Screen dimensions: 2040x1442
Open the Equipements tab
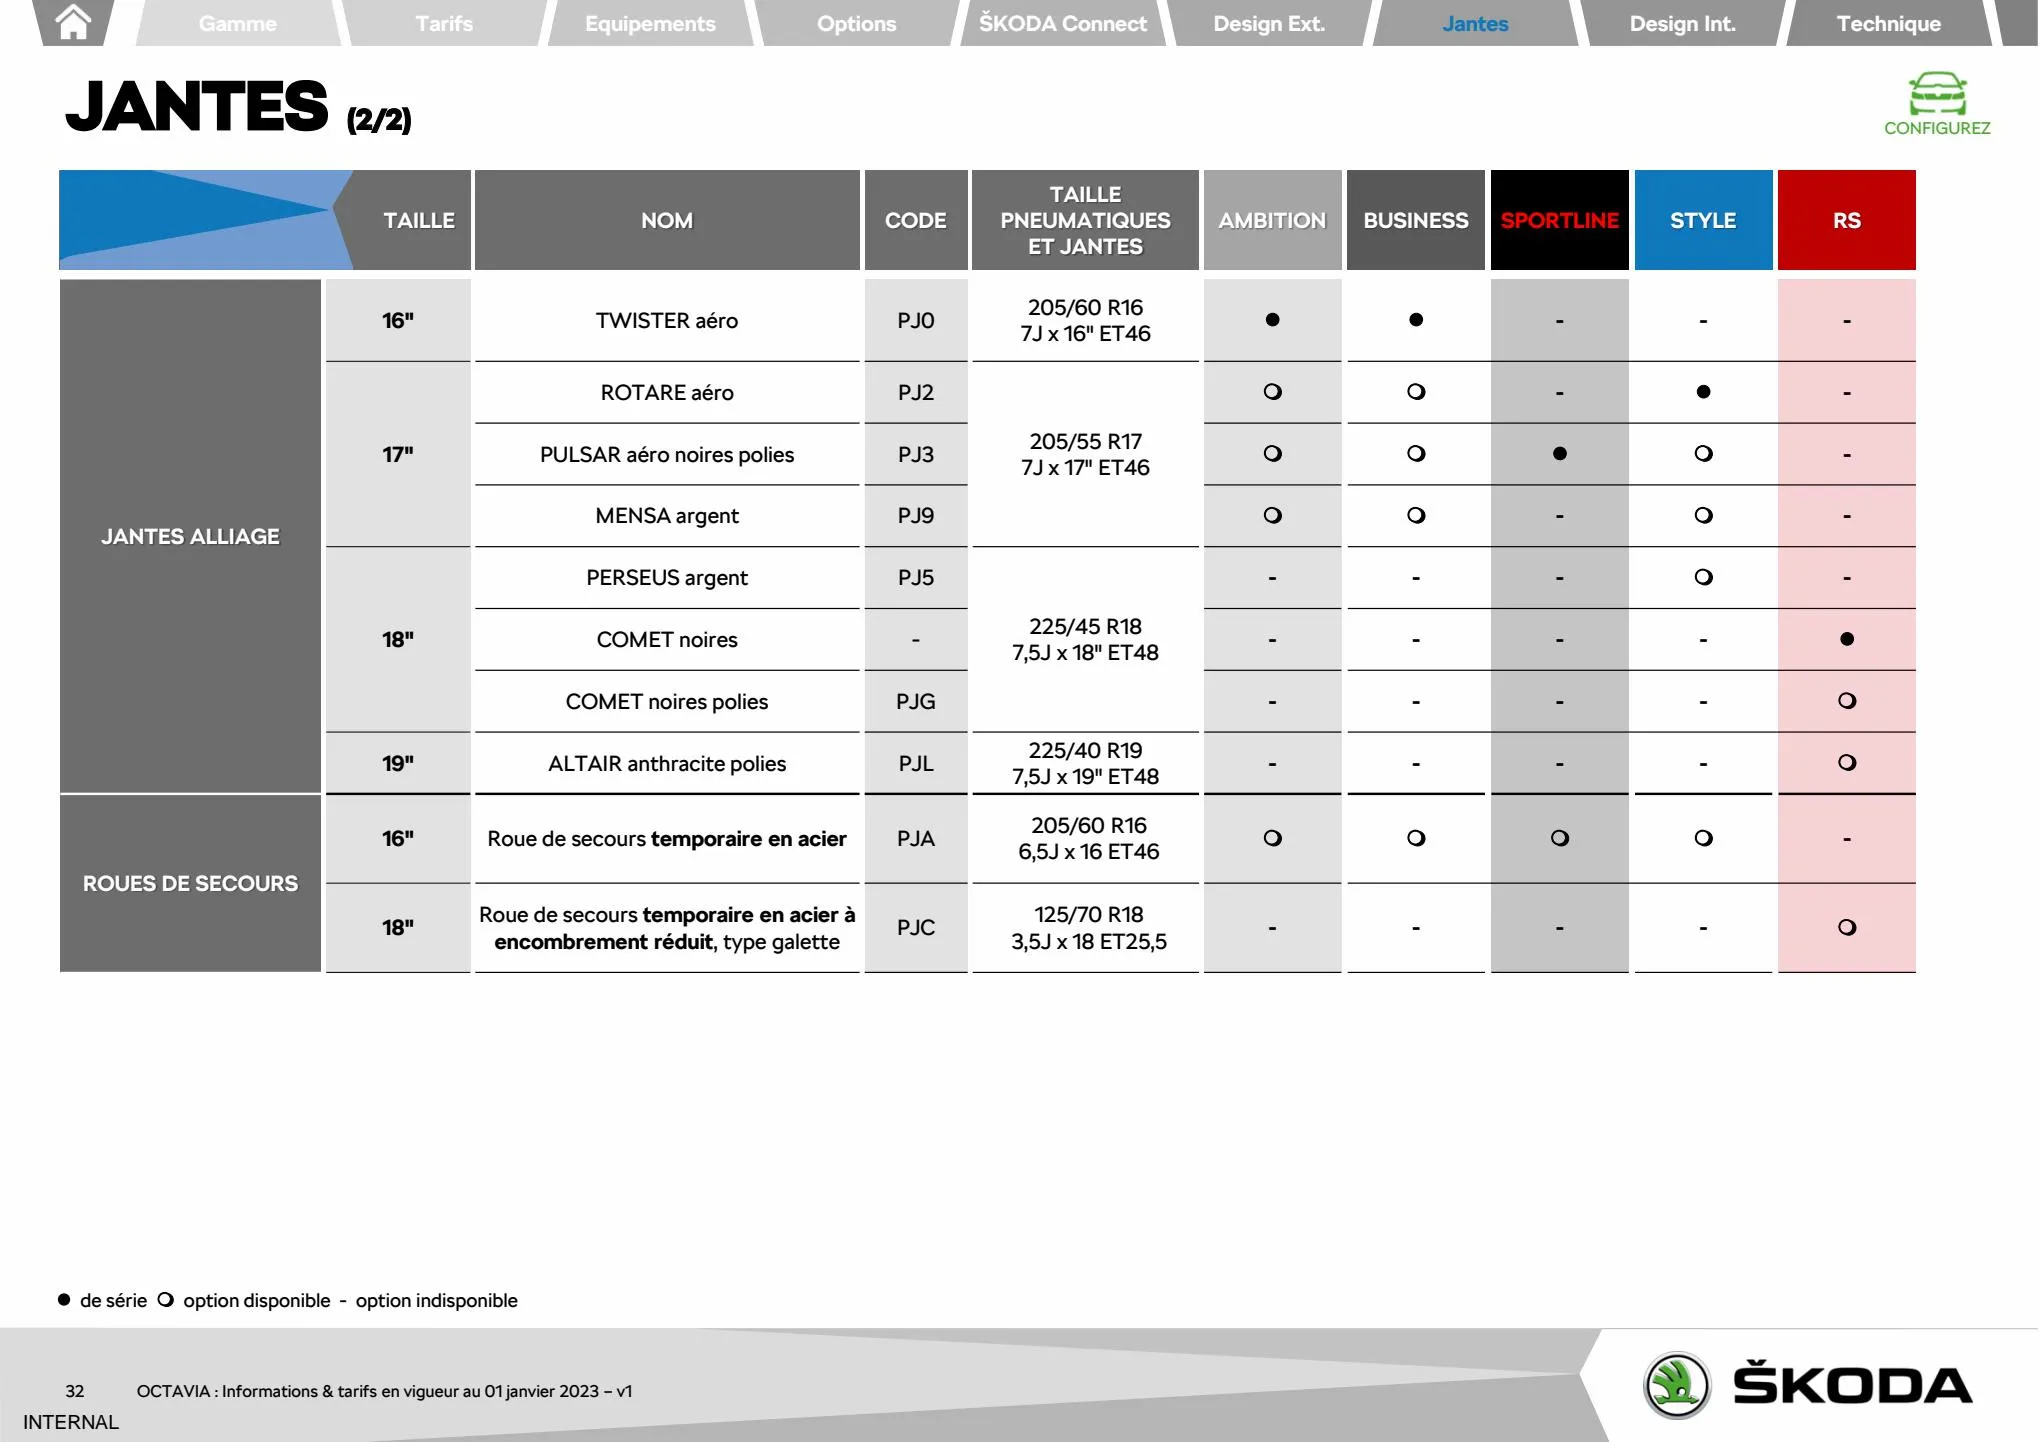pos(650,23)
